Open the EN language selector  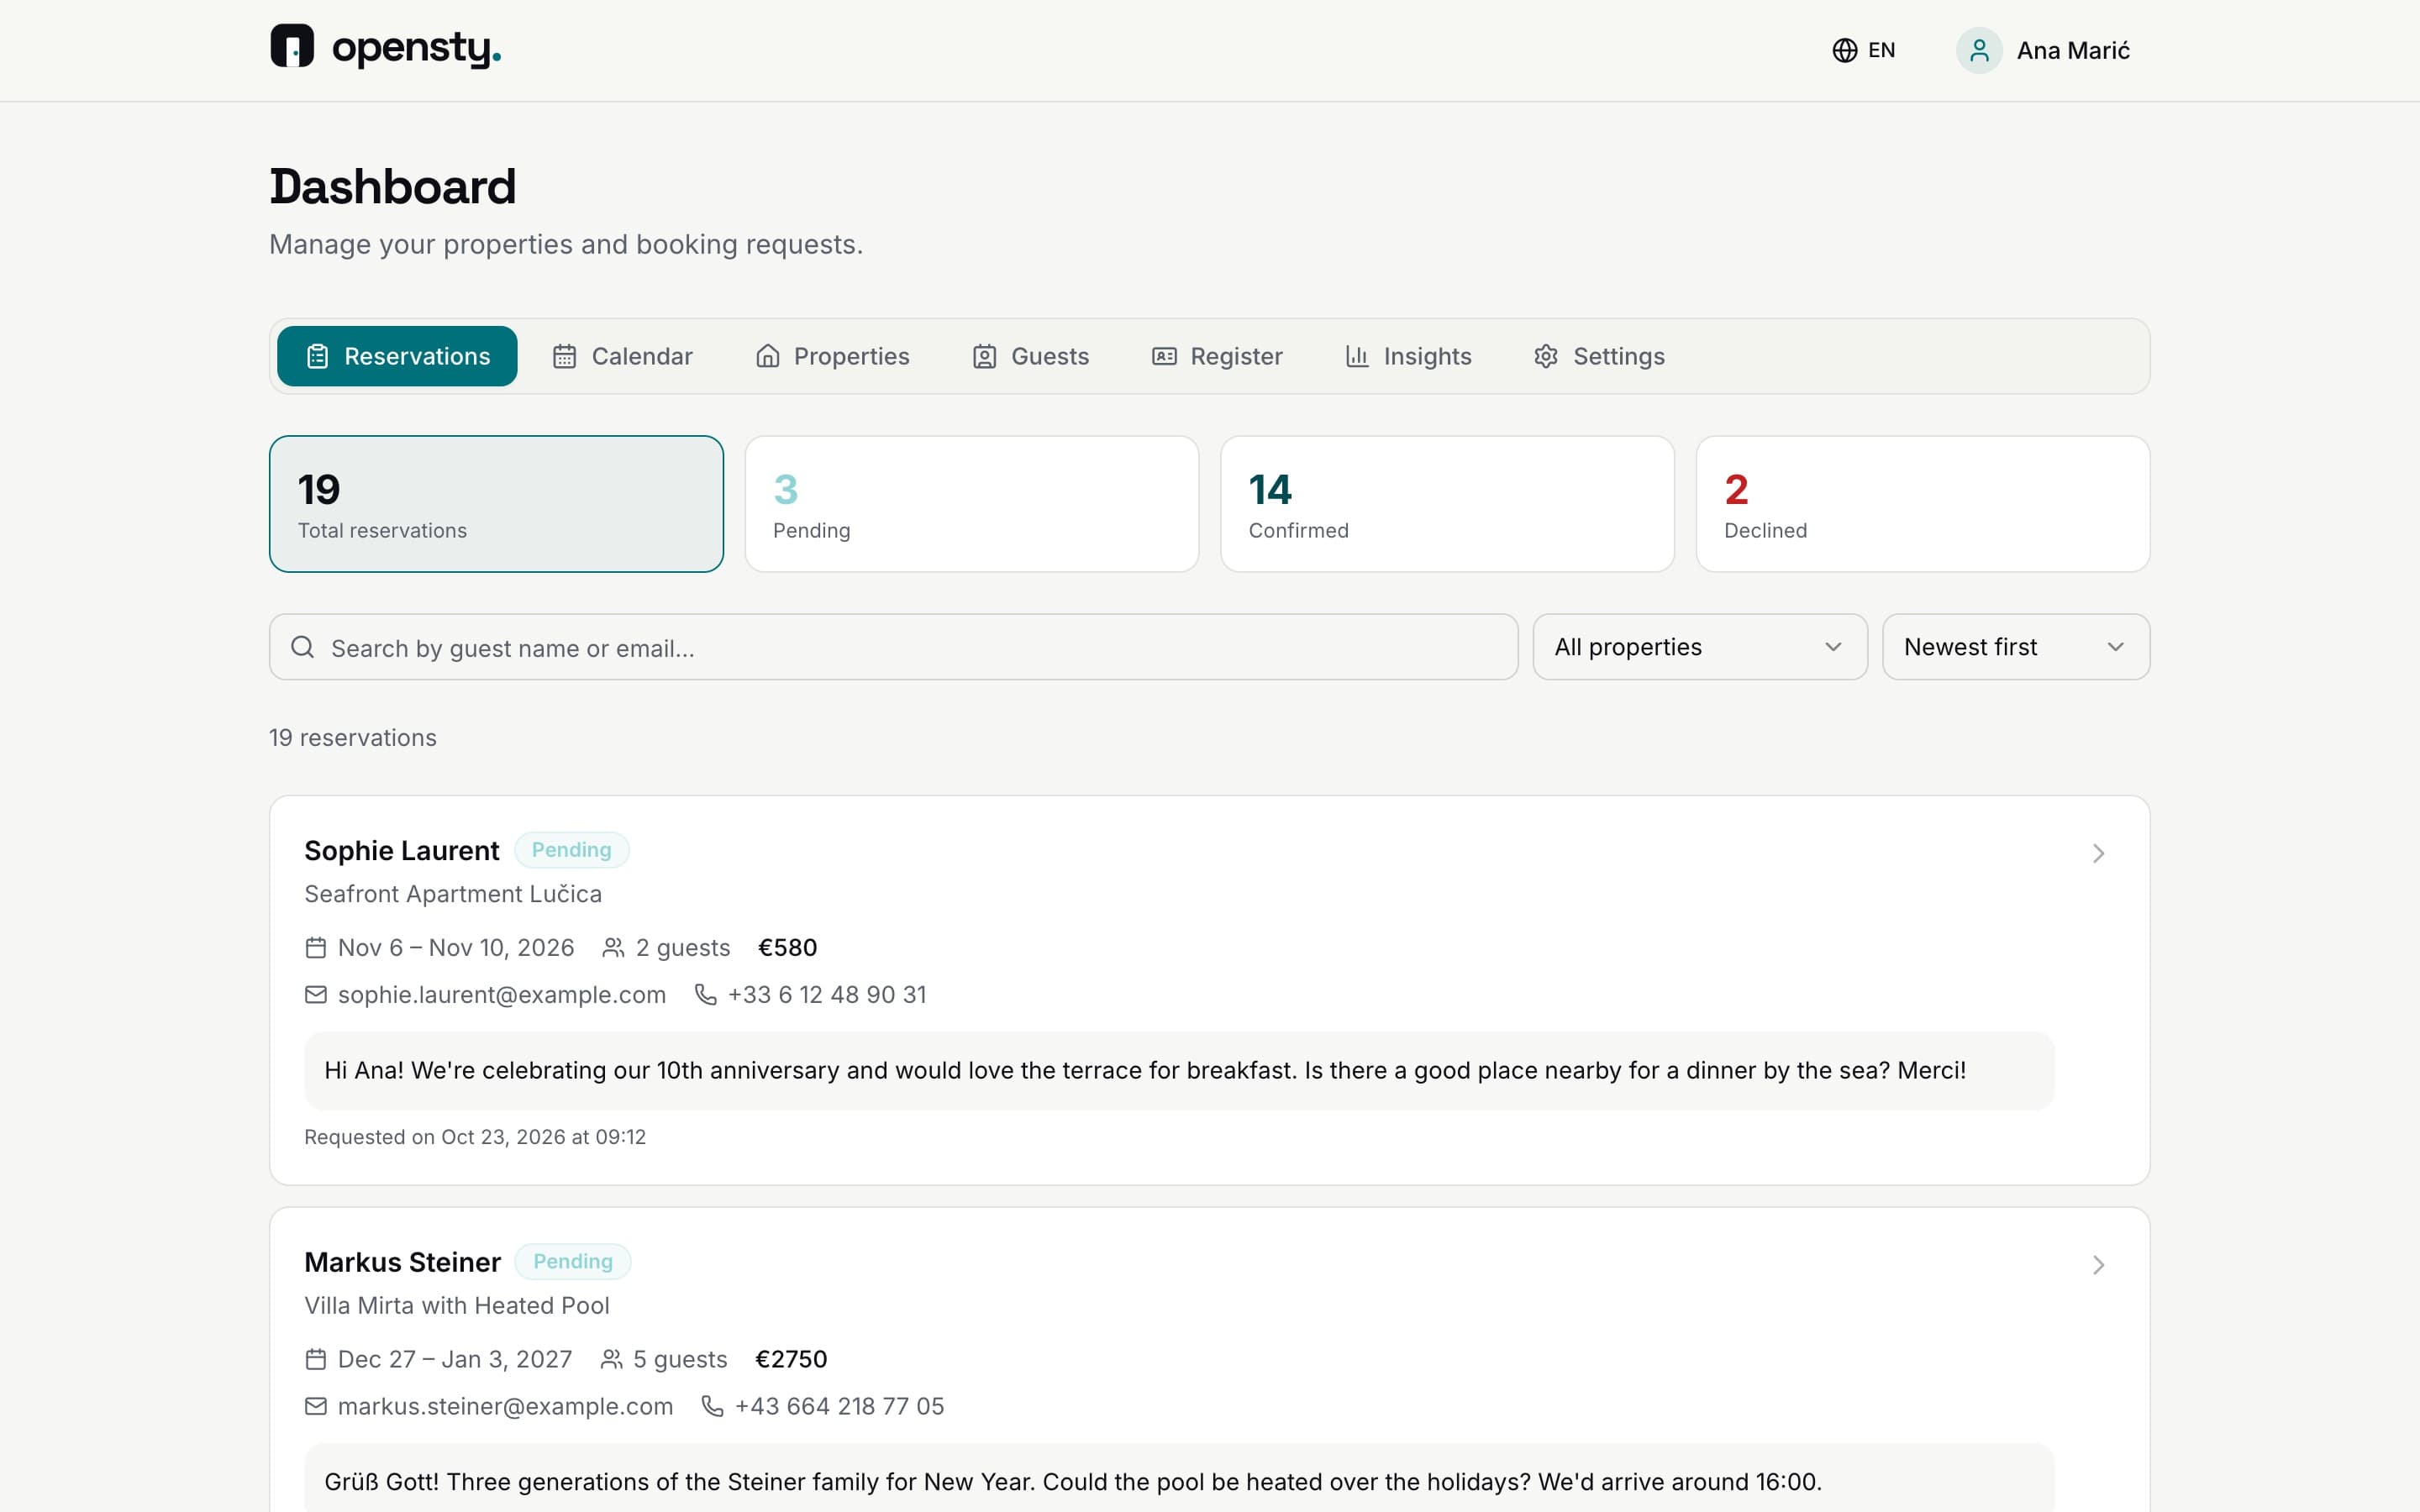pyautogui.click(x=1863, y=50)
